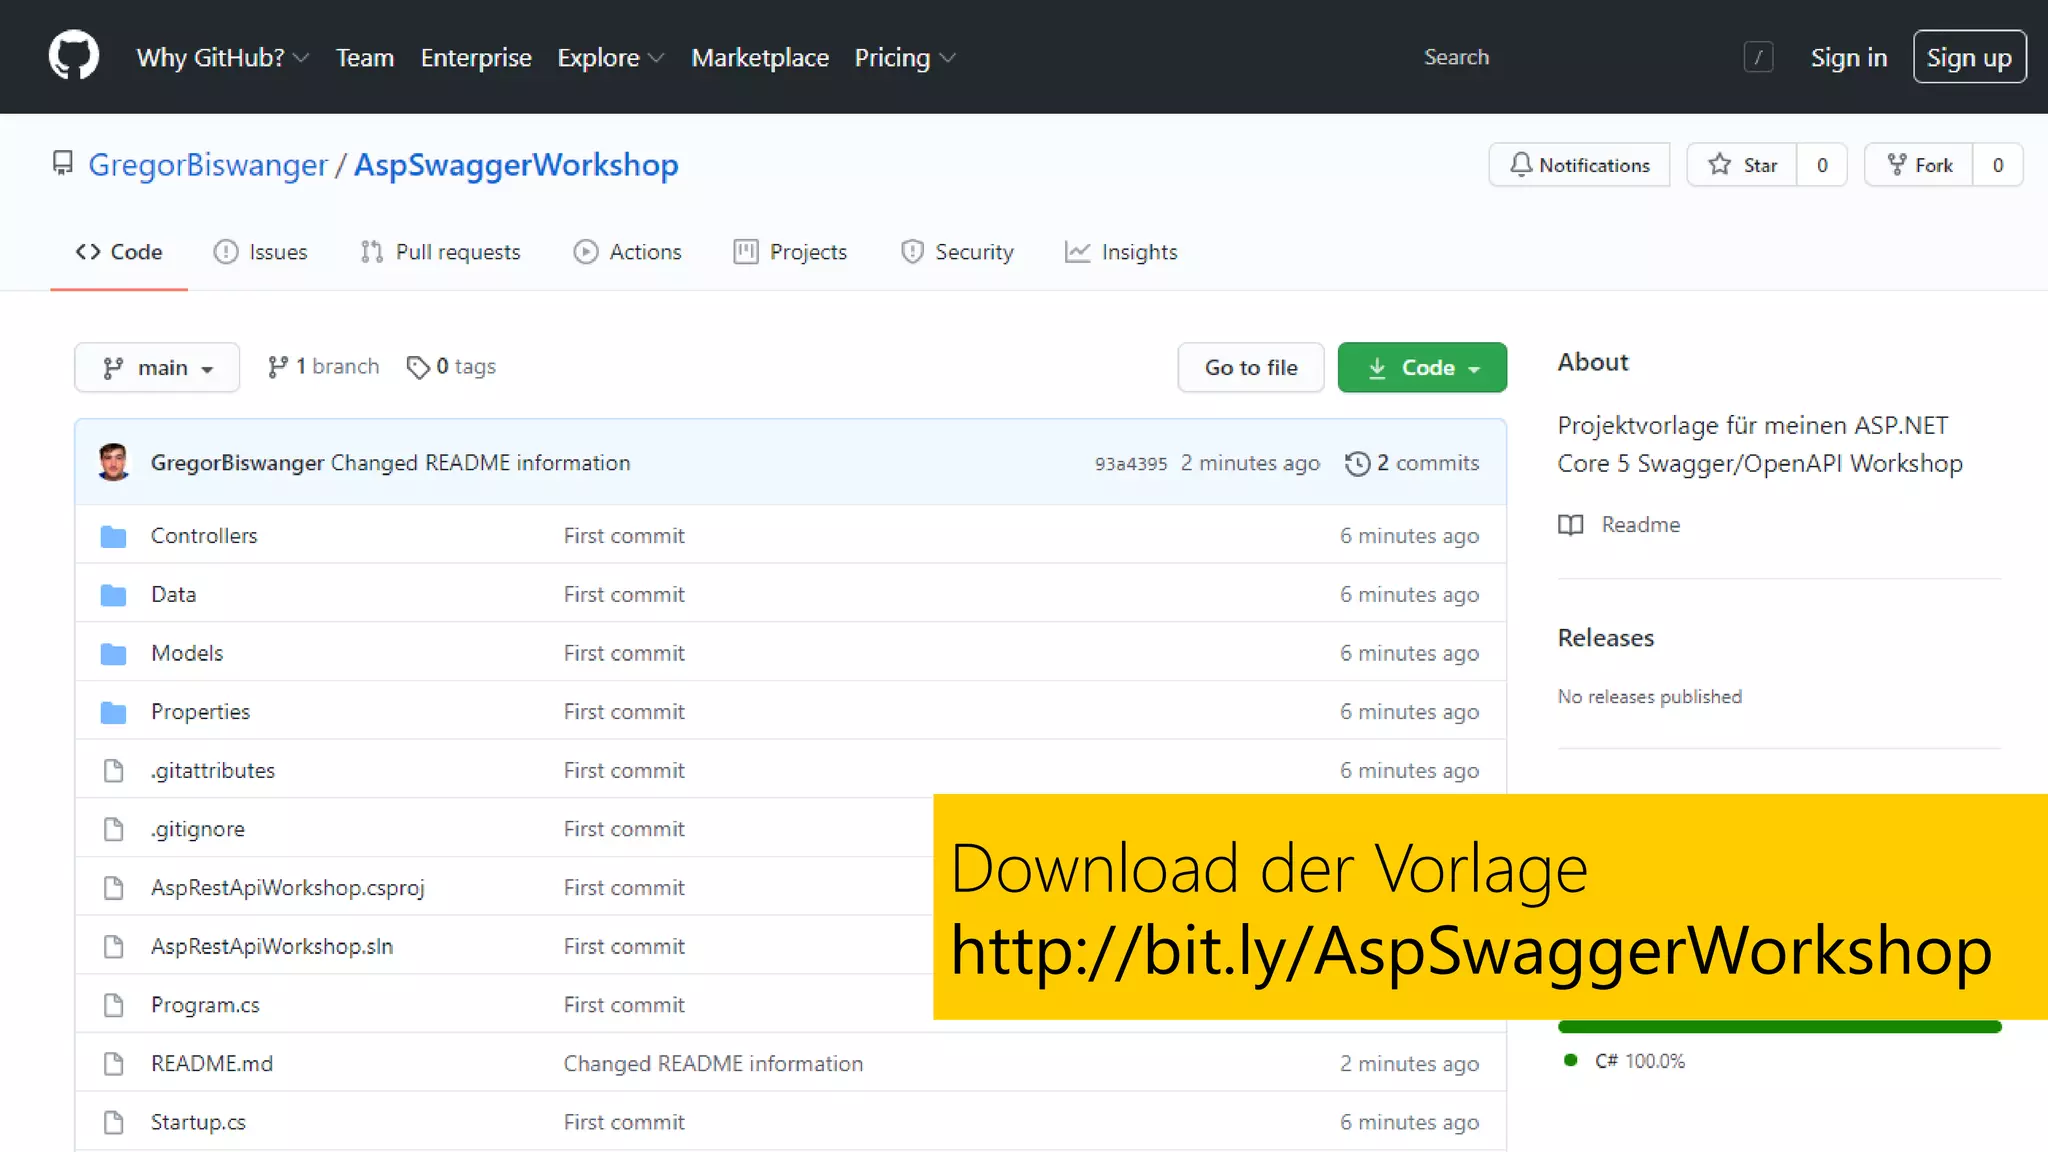The image size is (2048, 1152).
Task: Expand the Explore menu
Action: 610,57
